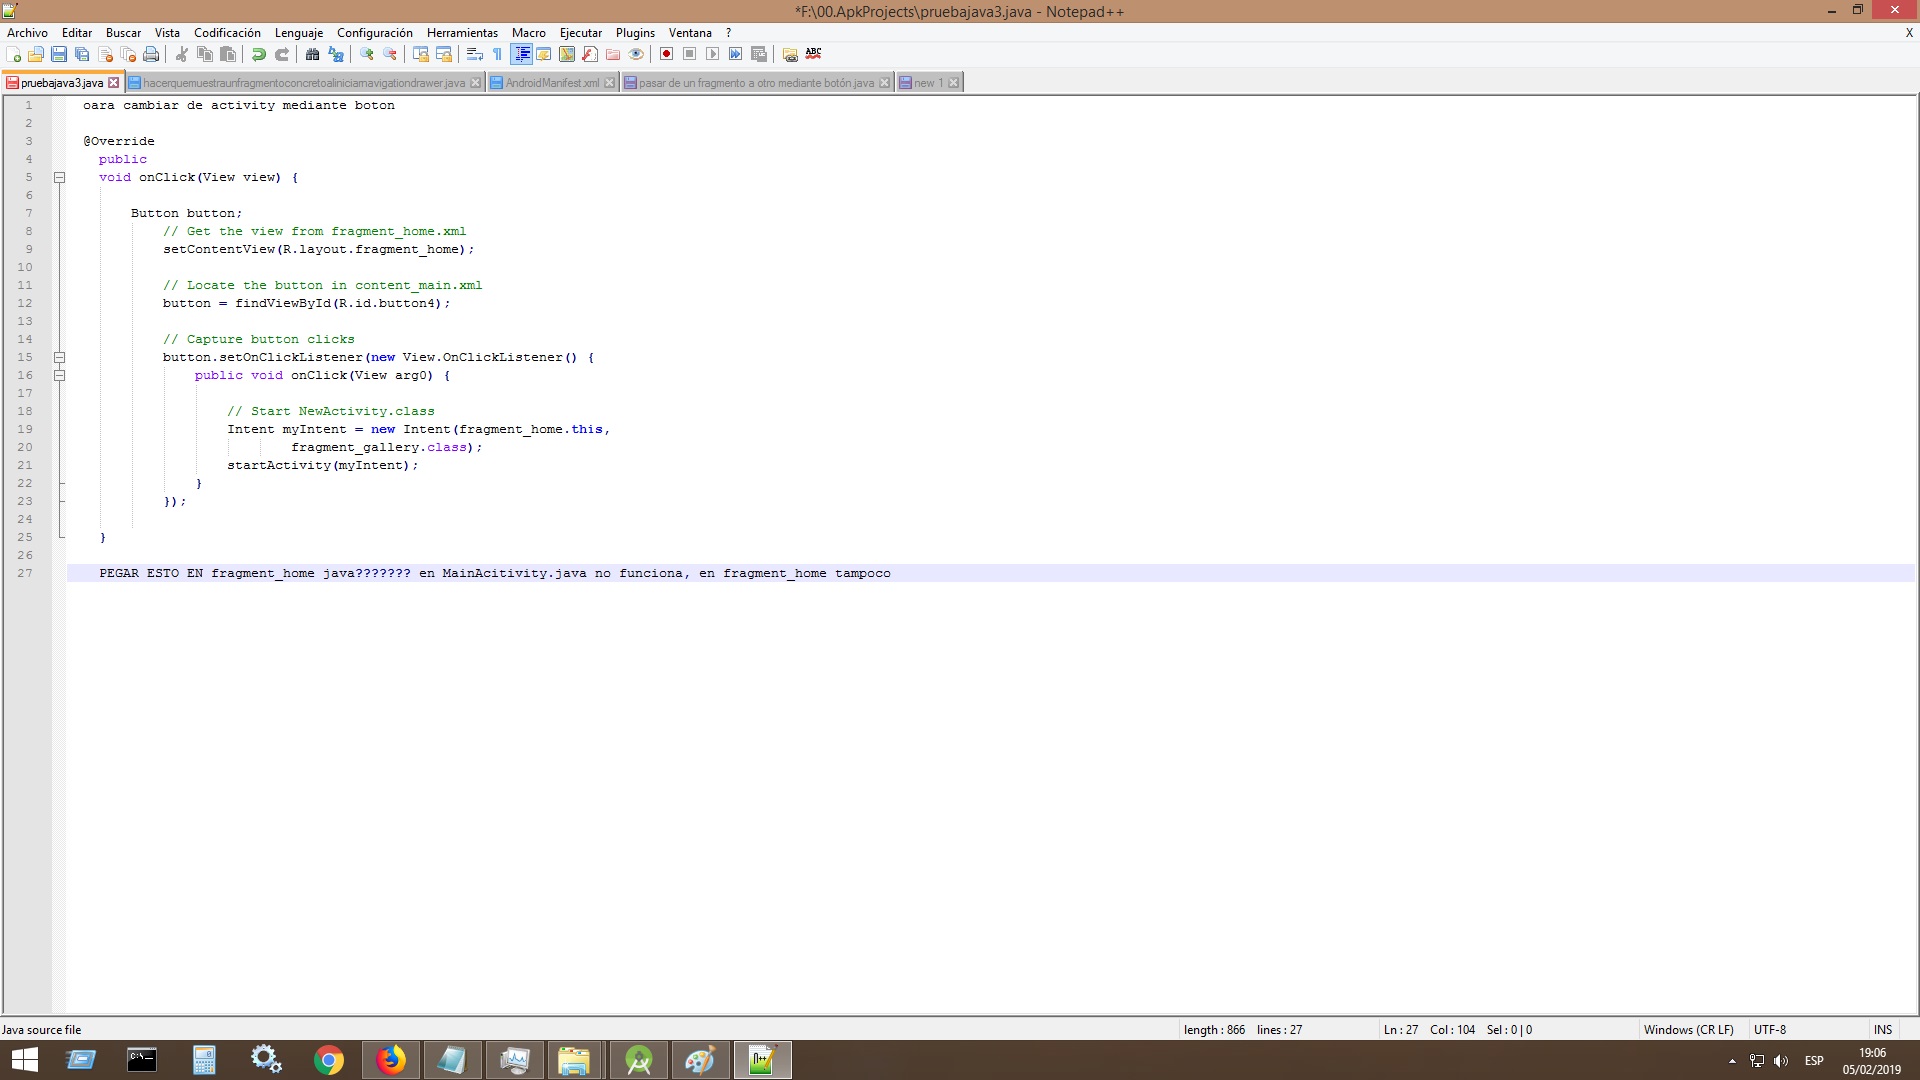Open the Buscar menu

[x=124, y=33]
